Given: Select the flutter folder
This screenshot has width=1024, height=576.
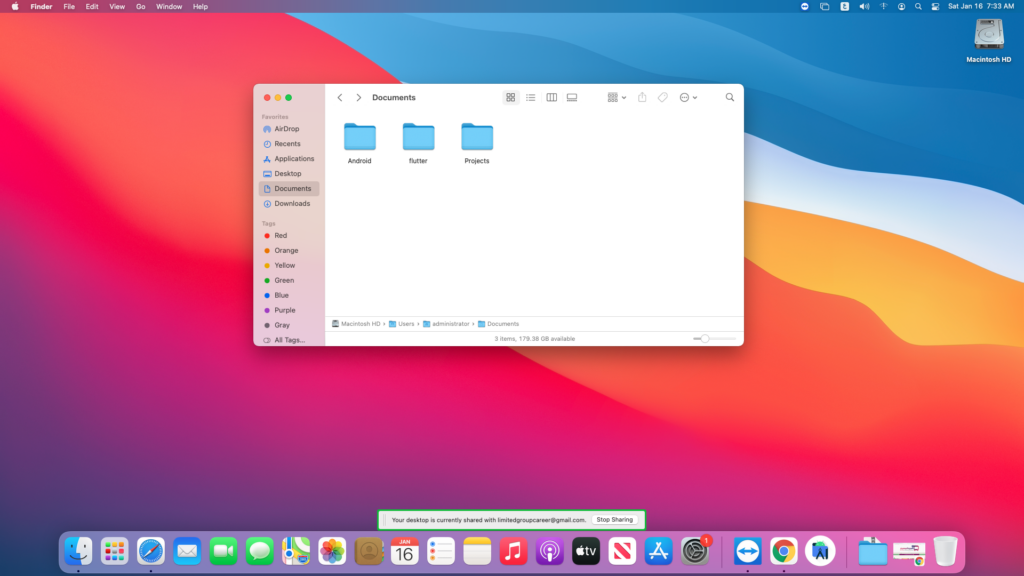Looking at the screenshot, I should pyautogui.click(x=419, y=143).
